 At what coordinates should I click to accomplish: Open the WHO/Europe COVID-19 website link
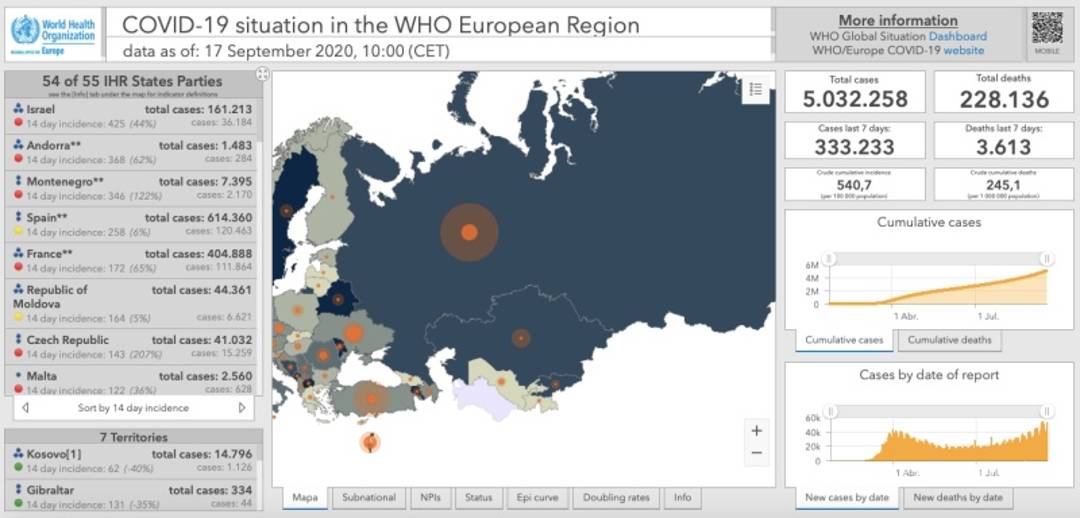click(964, 50)
